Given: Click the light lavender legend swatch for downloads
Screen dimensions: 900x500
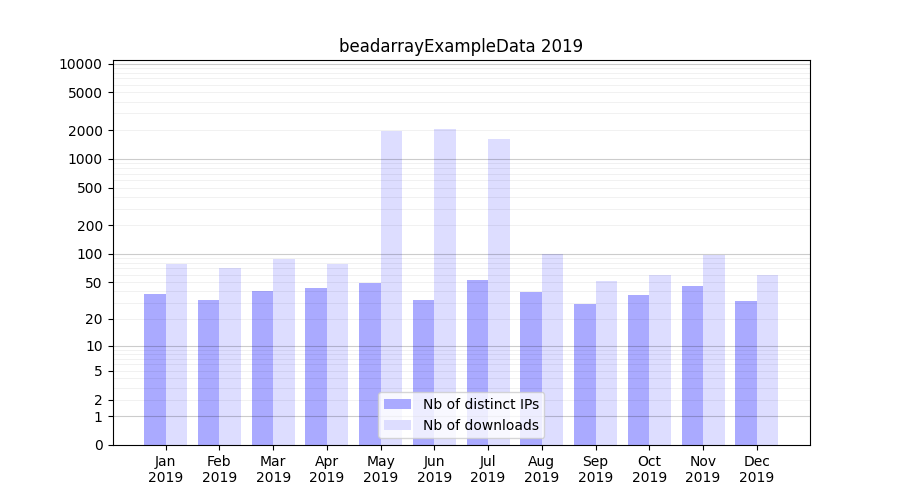Looking at the screenshot, I should [x=397, y=425].
